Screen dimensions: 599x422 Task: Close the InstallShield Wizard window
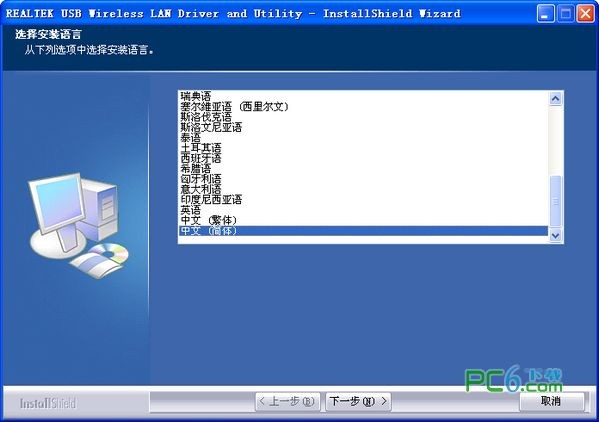(585, 14)
